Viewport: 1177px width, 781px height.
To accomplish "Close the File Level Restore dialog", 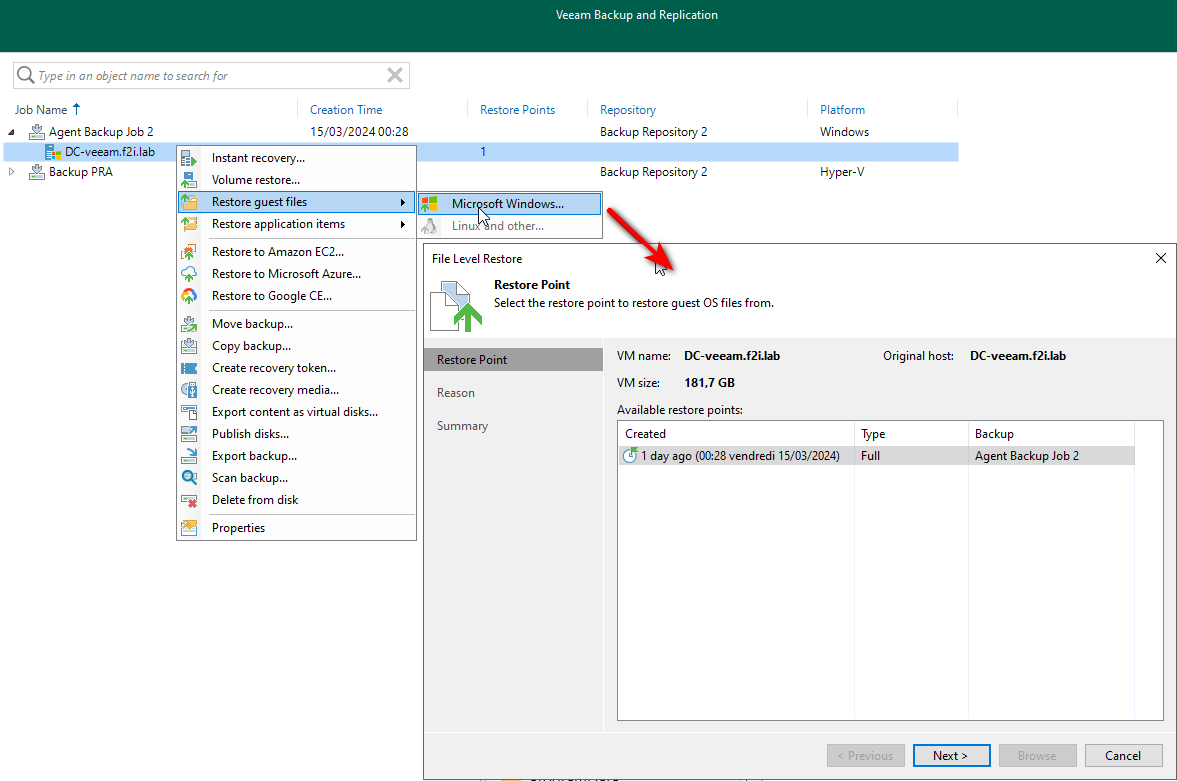I will [1160, 258].
